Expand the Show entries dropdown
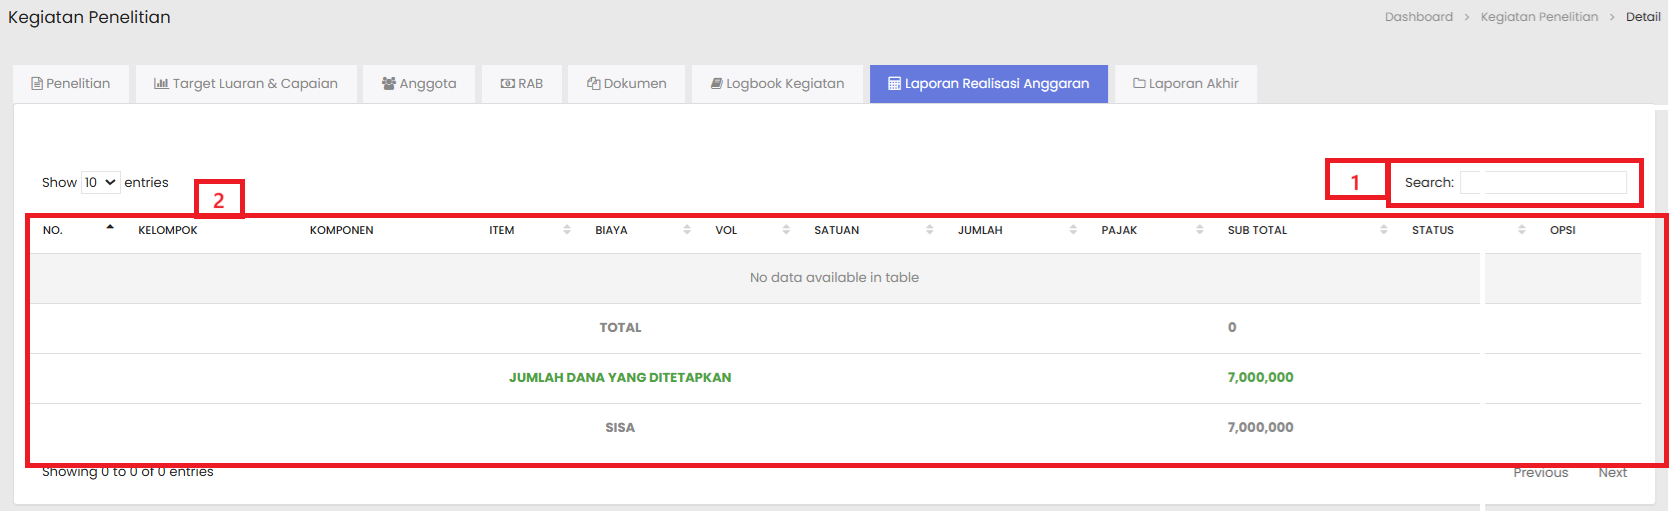Screen dimensions: 1677x514 pyautogui.click(x=100, y=183)
